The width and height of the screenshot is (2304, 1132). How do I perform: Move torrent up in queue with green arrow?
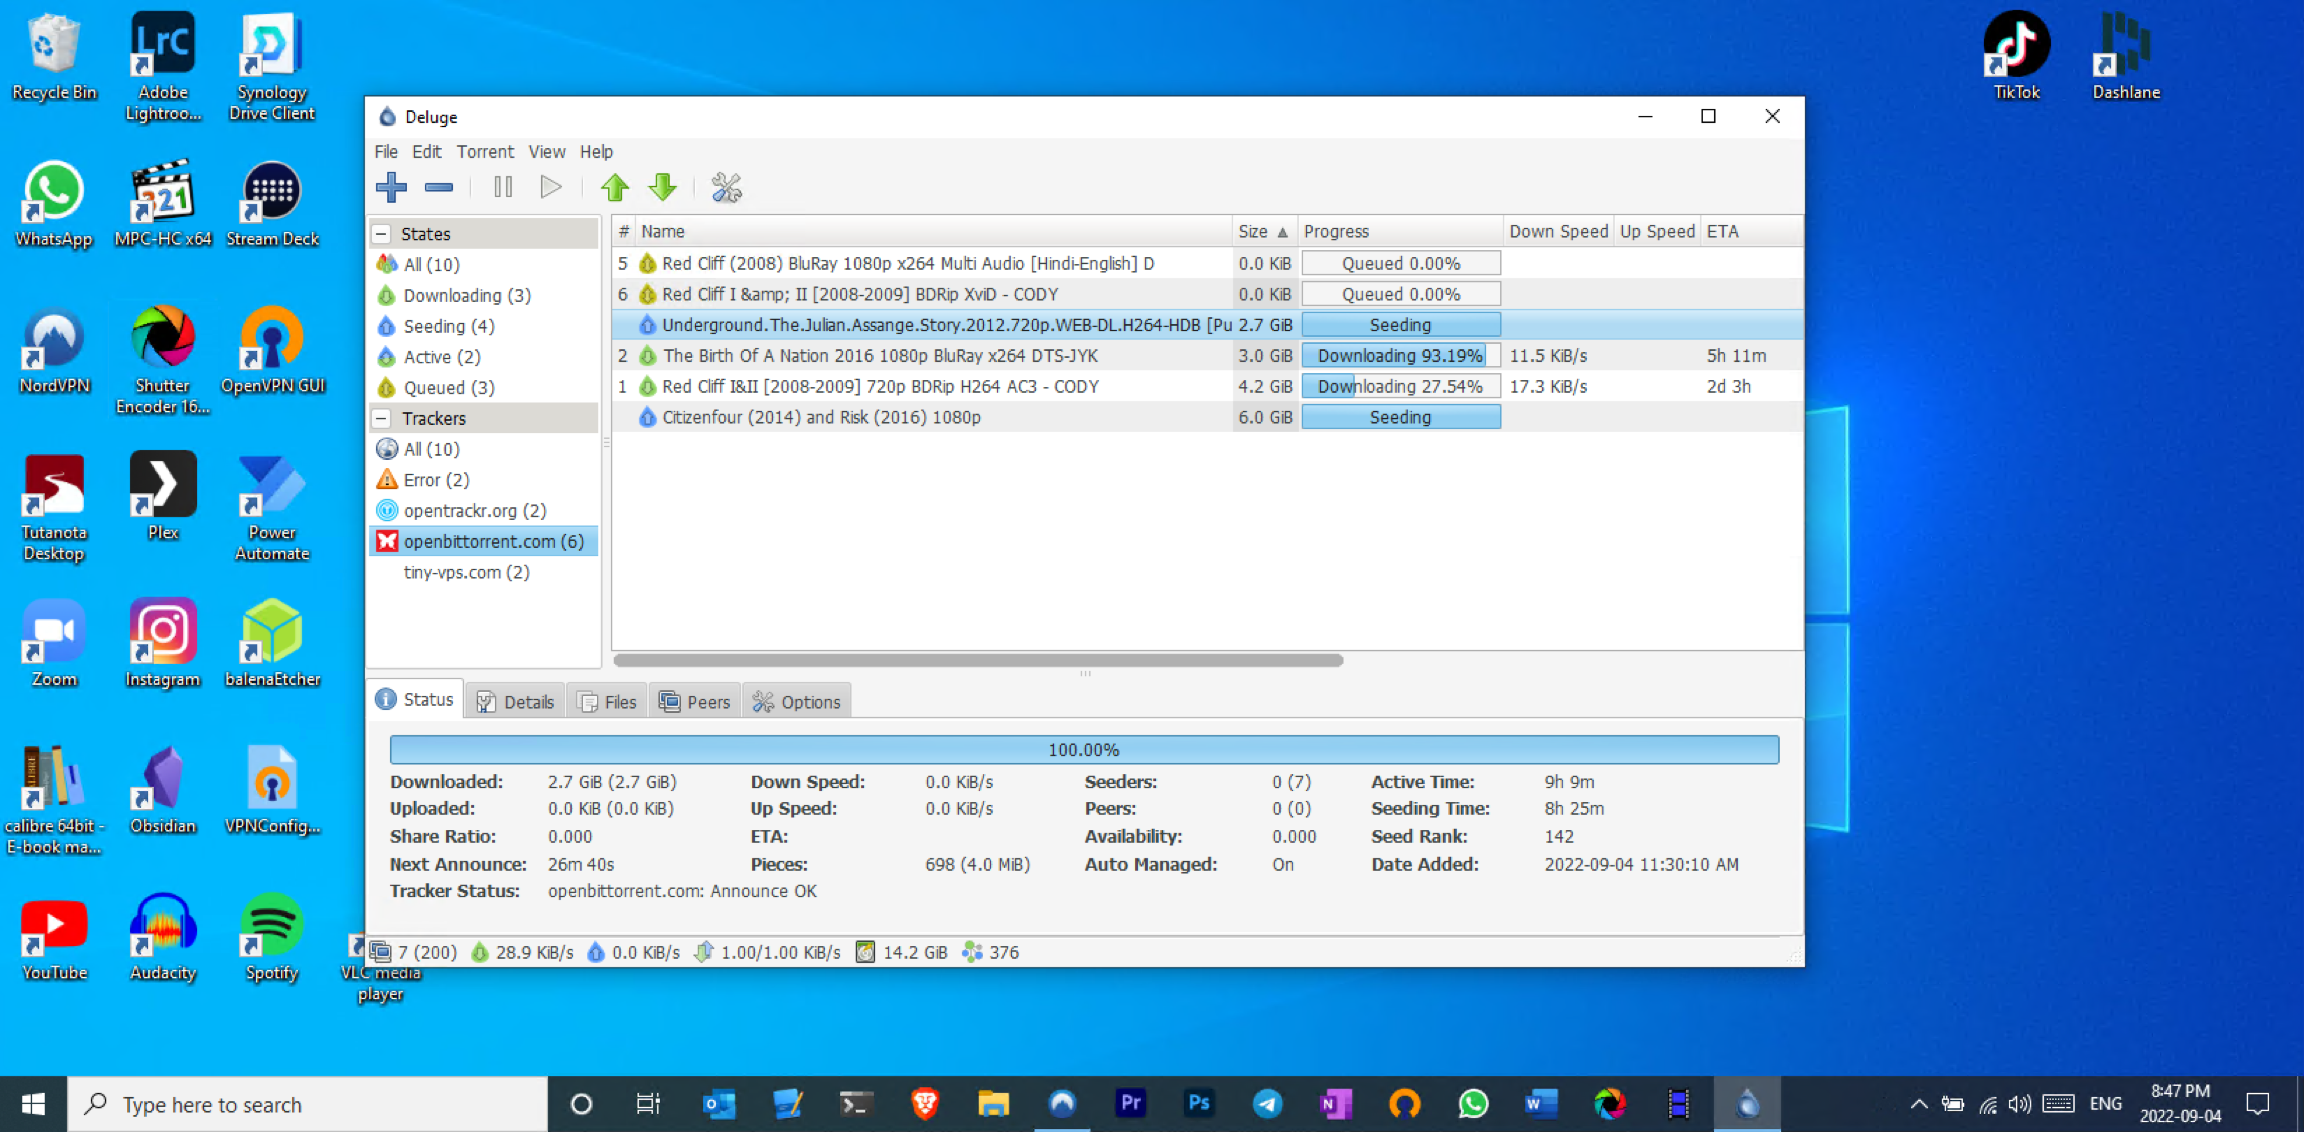[615, 187]
